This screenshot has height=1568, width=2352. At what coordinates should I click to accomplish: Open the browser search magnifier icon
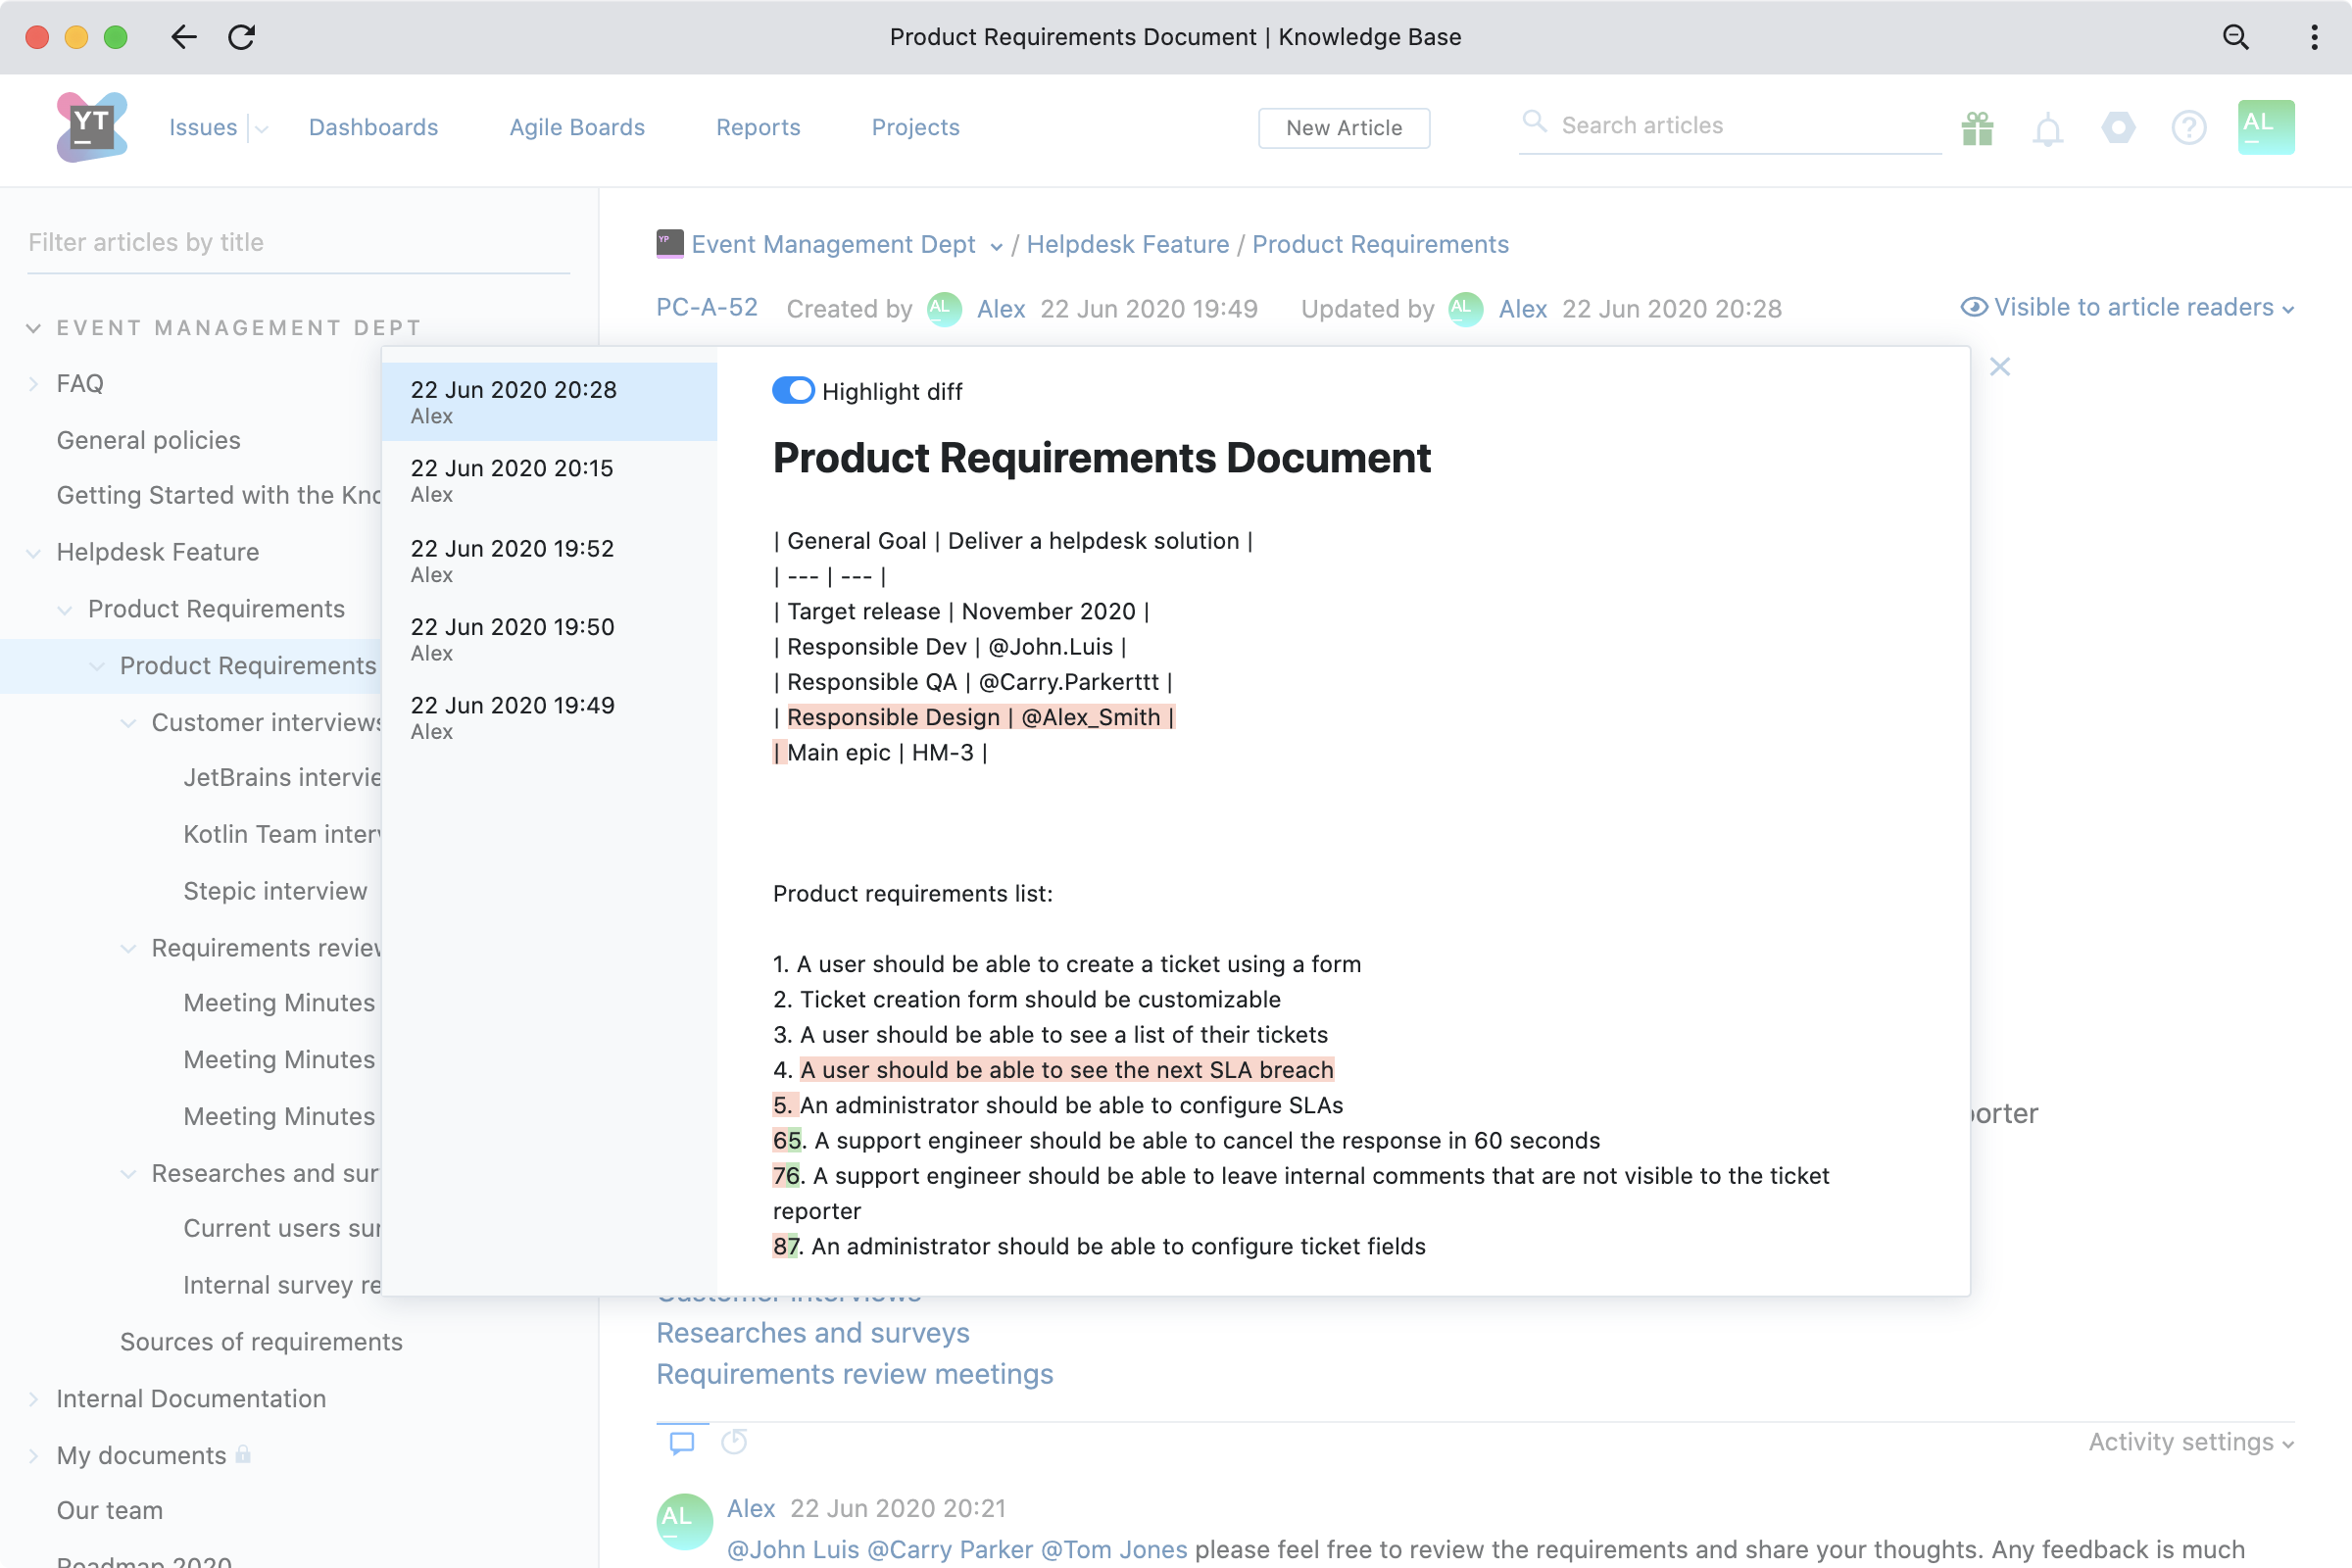[2236, 37]
